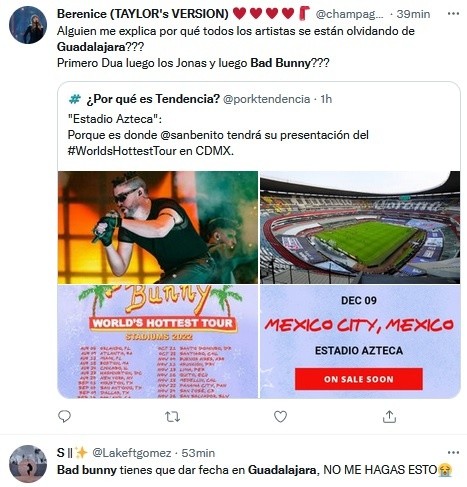
Task: Open the share icon under the tweet
Action: (389, 417)
